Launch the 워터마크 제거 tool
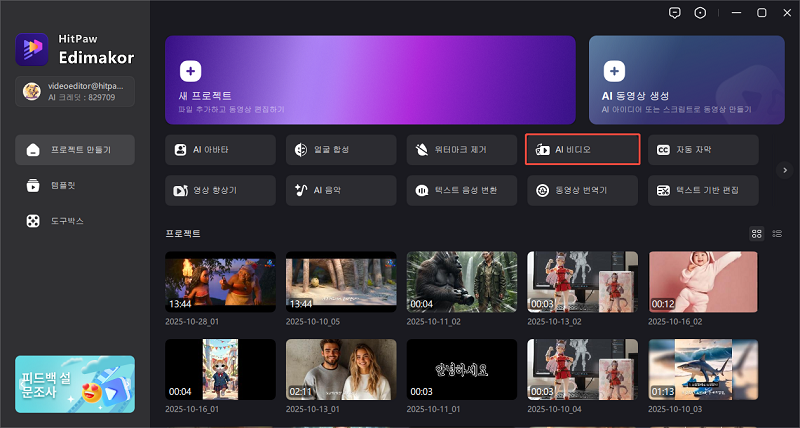 462,149
